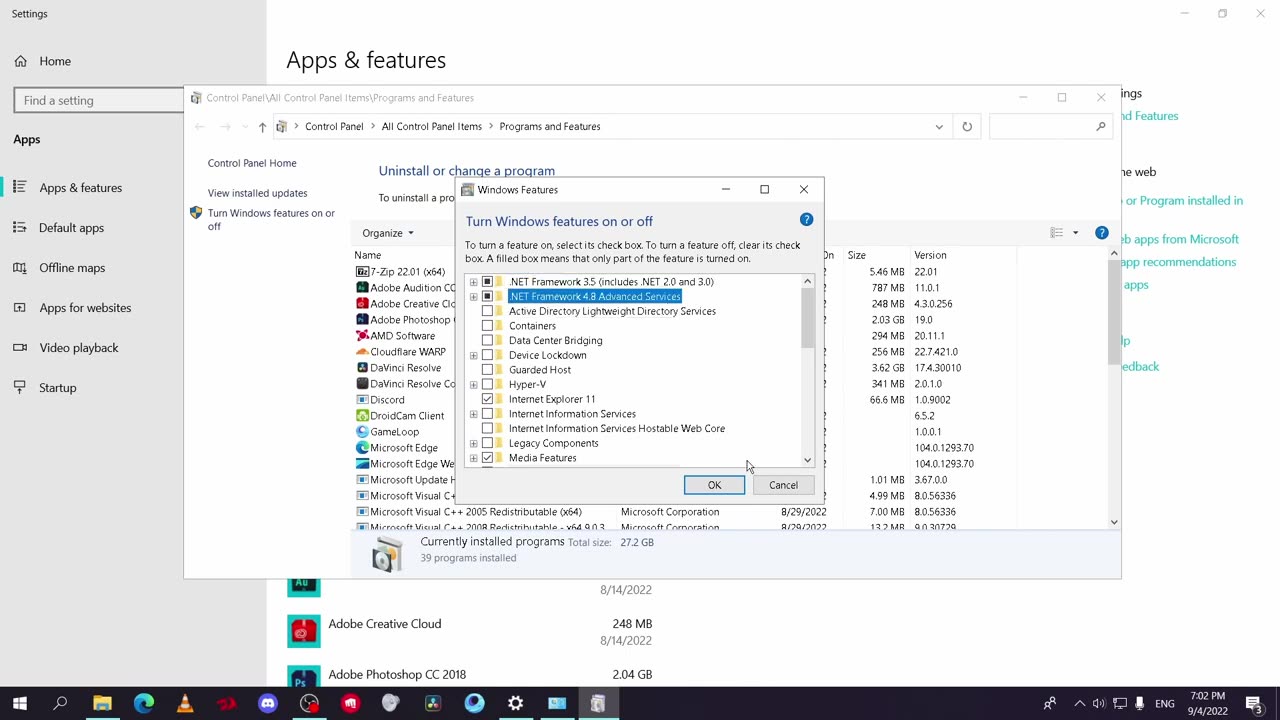This screenshot has width=1280, height=720.
Task: Expand .NET Framework 4.8 Advanced Services node
Action: (x=473, y=297)
